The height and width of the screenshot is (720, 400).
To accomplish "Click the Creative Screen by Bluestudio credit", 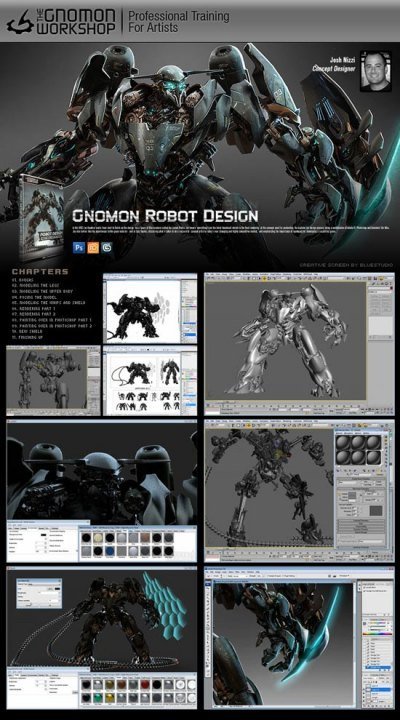I will tap(346, 265).
